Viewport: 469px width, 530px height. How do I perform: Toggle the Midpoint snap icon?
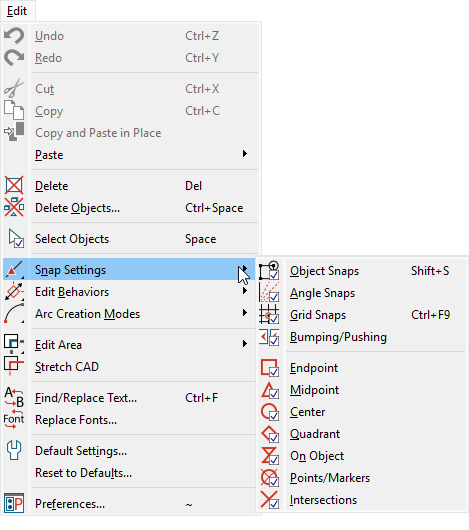click(x=269, y=390)
